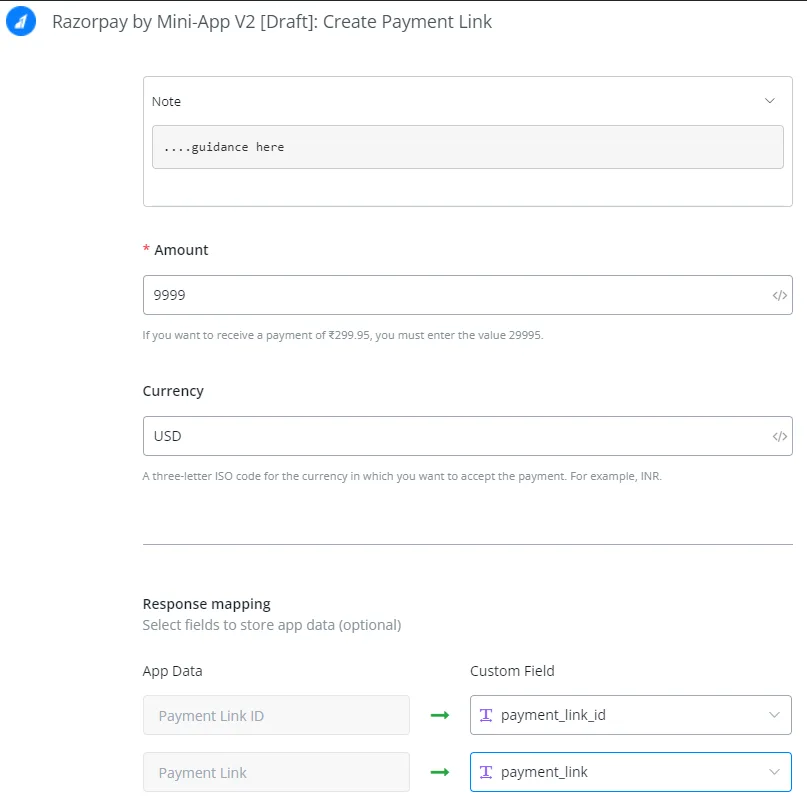Open code variable picker in Amount field
The width and height of the screenshot is (807, 804).
pos(779,295)
